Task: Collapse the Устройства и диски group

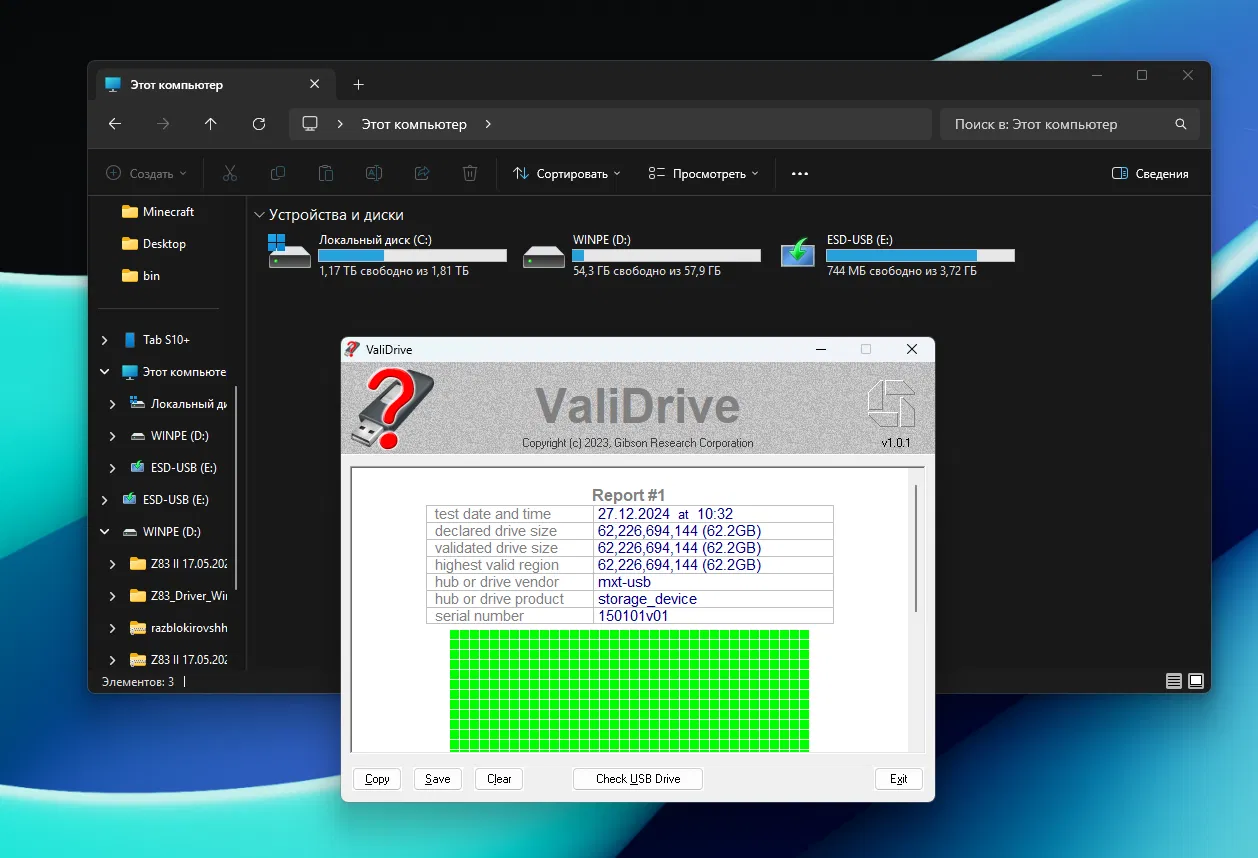Action: tap(259, 215)
